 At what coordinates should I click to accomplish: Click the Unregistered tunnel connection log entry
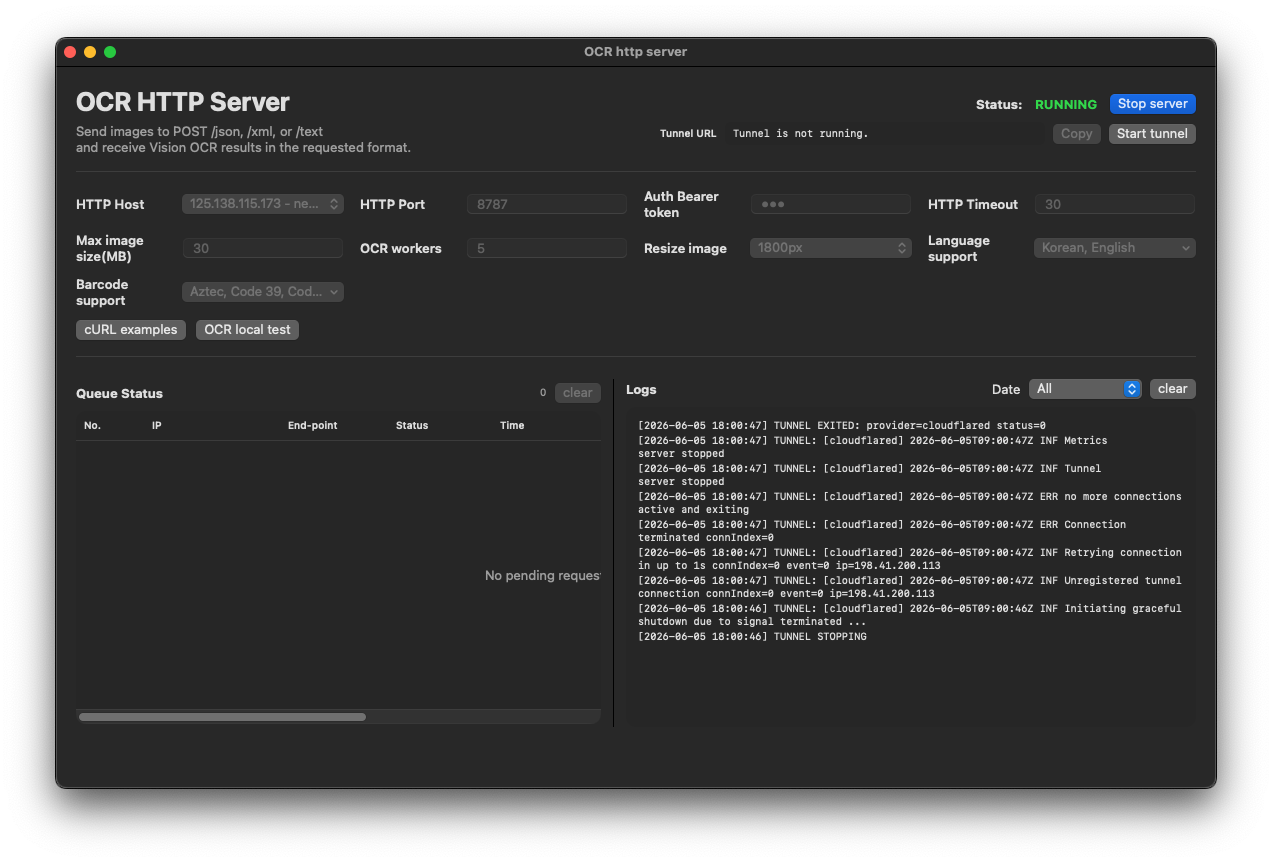[x=910, y=587]
